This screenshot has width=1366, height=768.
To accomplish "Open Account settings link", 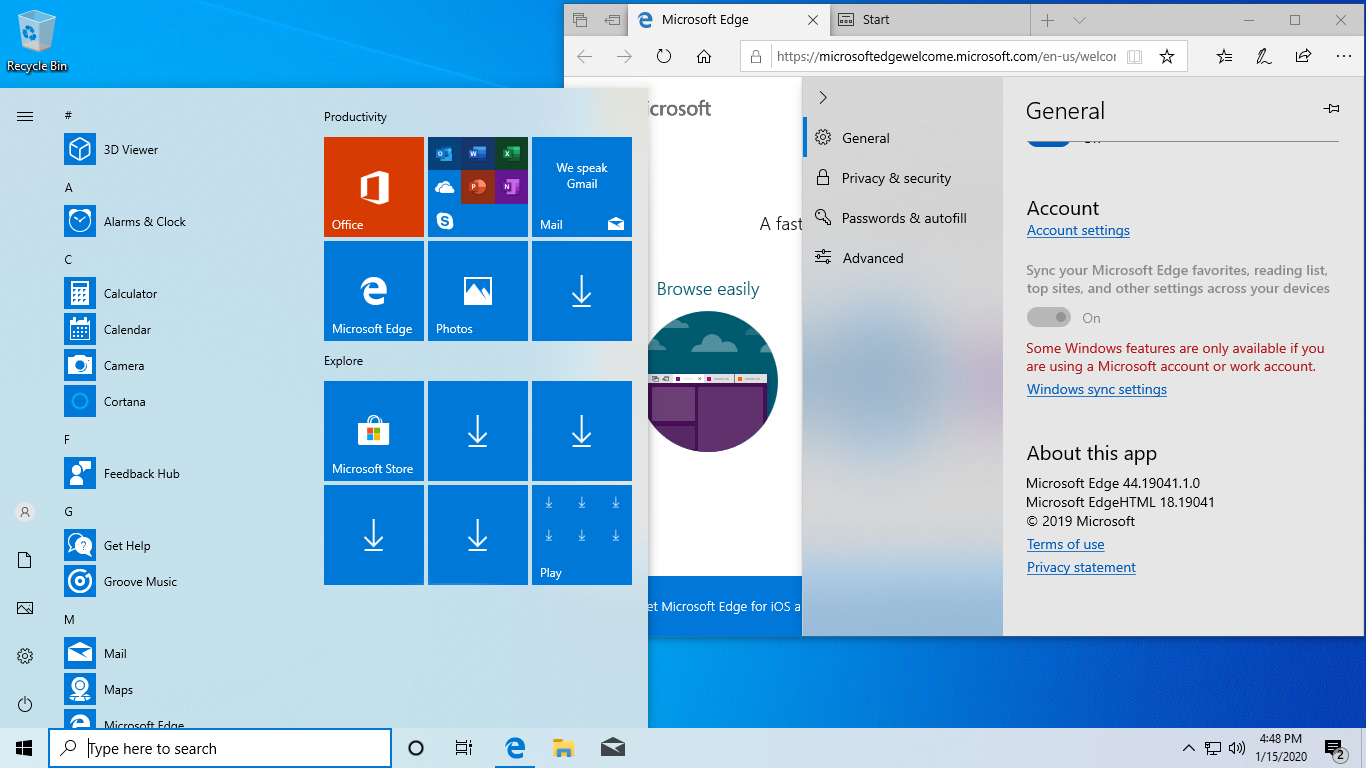I will tap(1078, 230).
